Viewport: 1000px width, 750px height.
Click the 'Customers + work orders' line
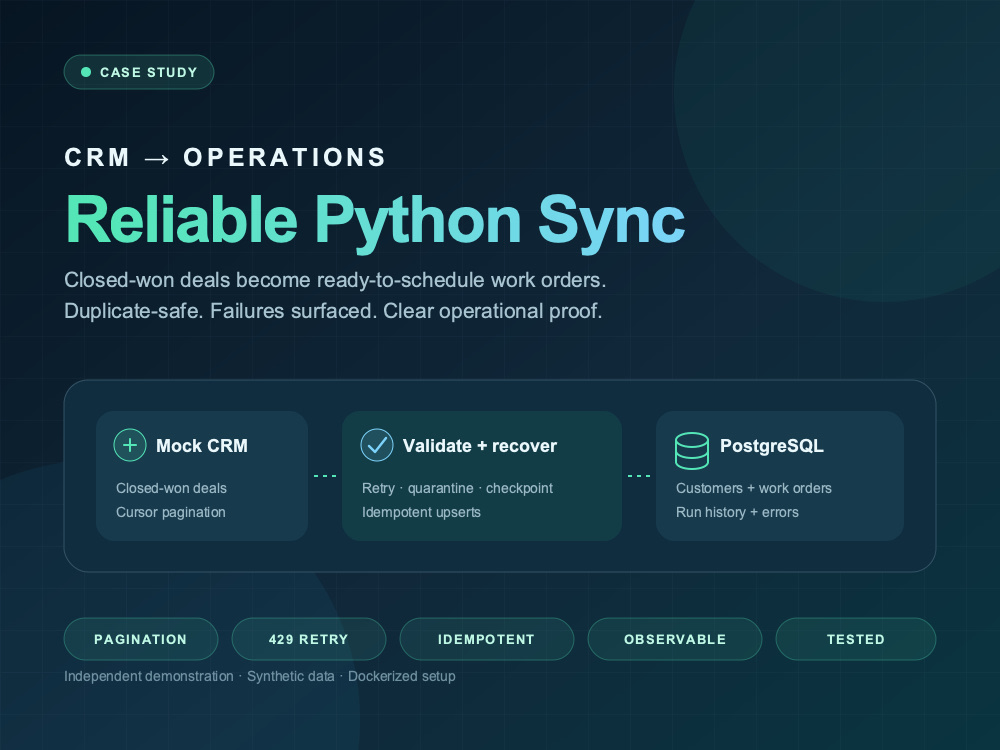coord(754,488)
